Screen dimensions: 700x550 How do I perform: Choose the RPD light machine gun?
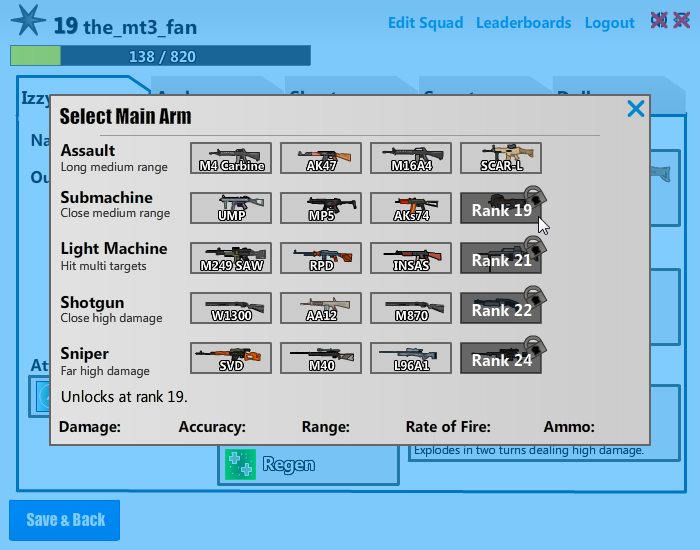tap(321, 258)
